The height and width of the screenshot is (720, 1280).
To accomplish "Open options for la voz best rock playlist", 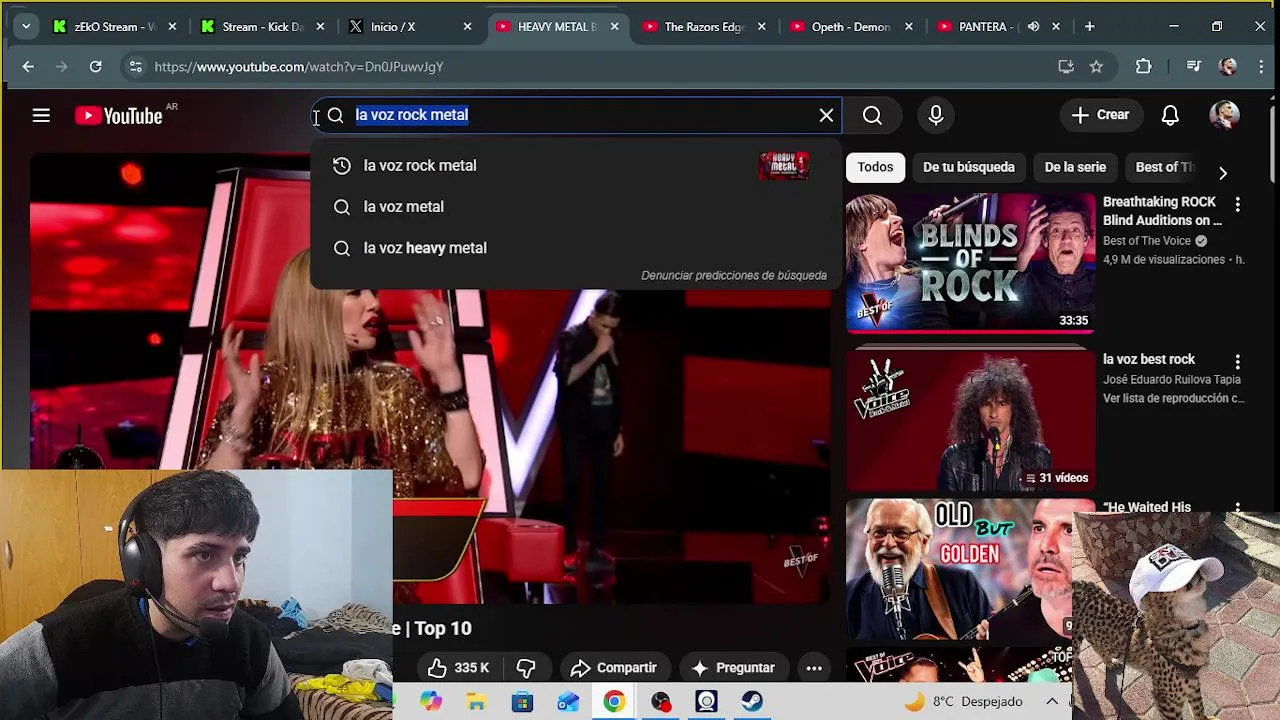I will 1237,361.
